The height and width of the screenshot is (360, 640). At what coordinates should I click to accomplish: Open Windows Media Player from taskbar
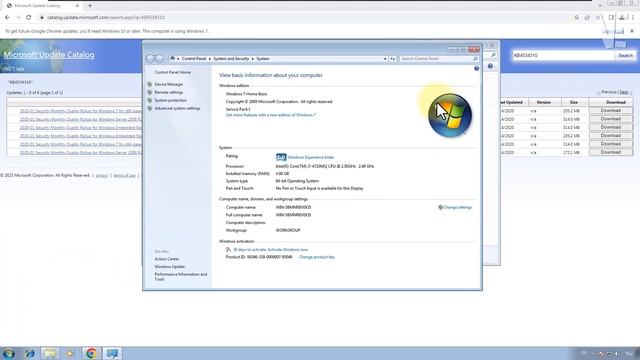tap(70, 353)
